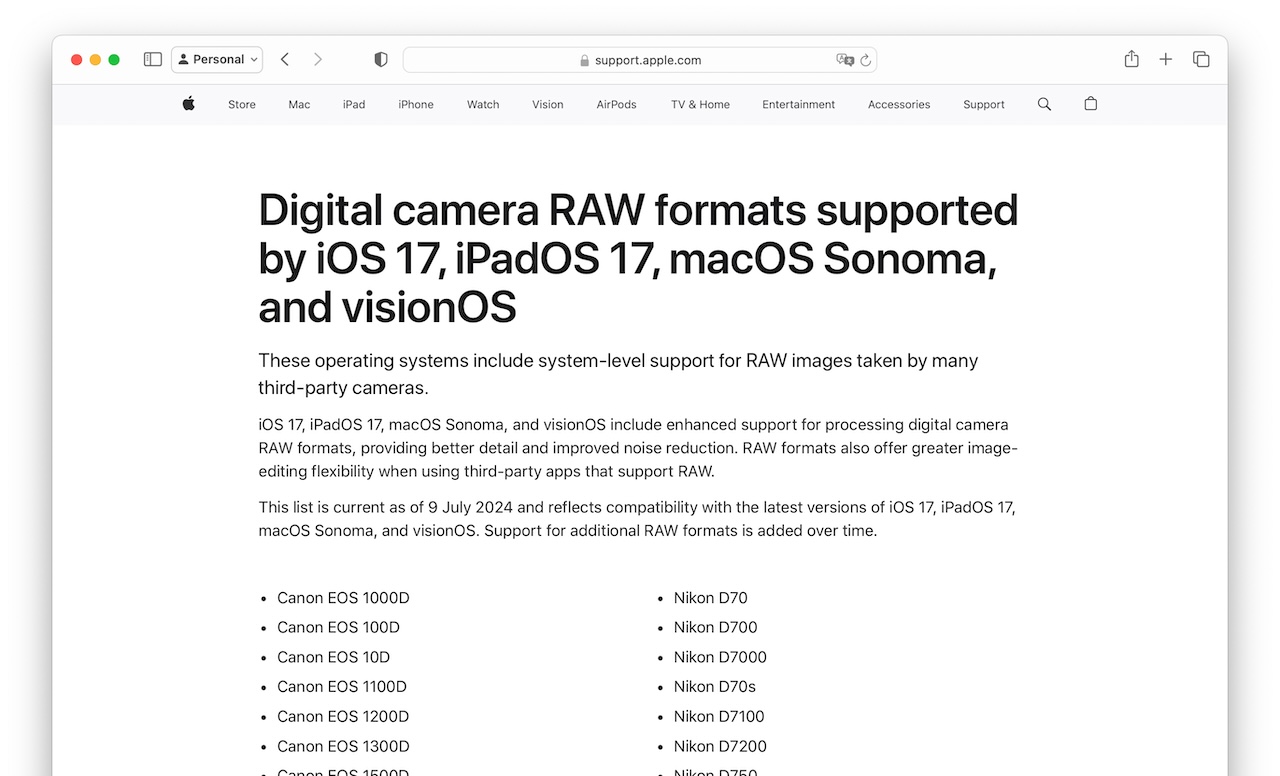The width and height of the screenshot is (1280, 776).
Task: Open the iPad menu item
Action: coord(354,104)
